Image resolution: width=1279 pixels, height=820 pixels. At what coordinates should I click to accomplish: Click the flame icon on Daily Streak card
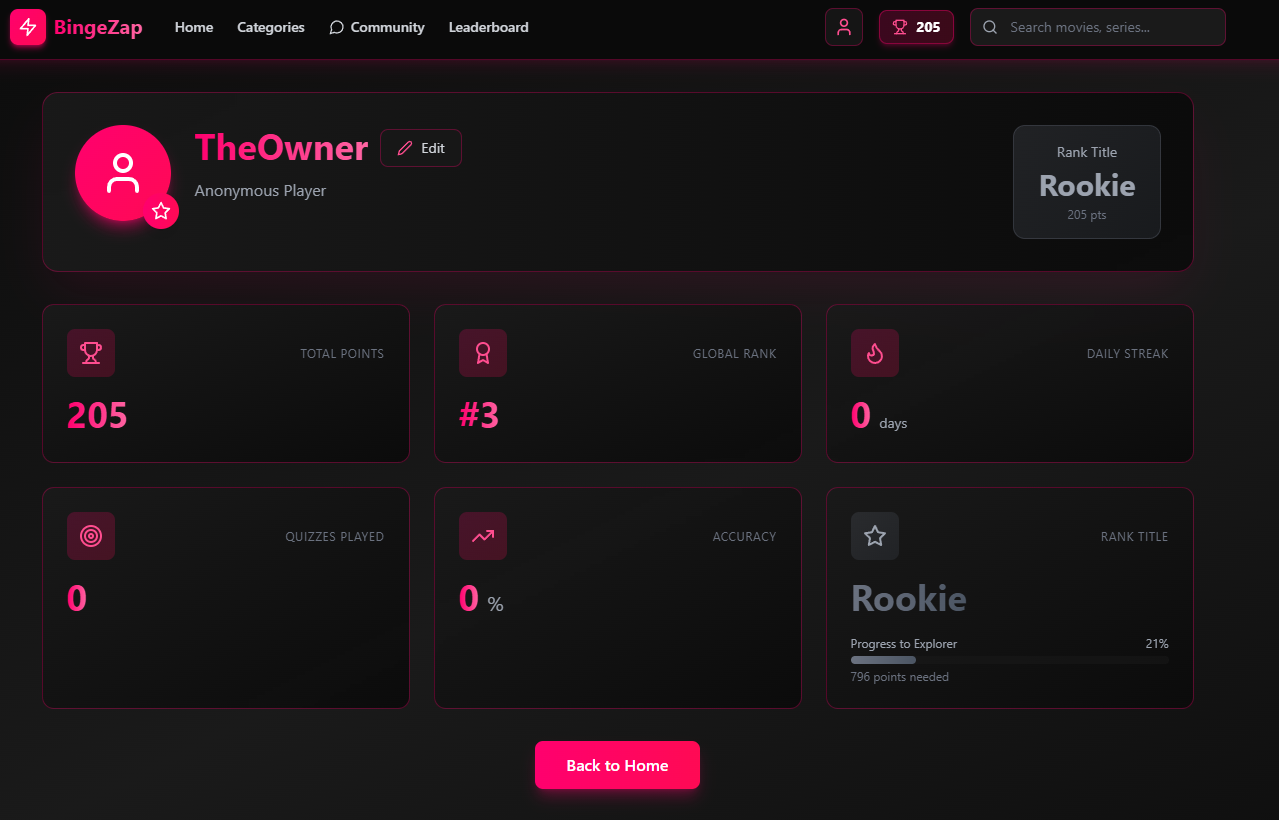874,353
